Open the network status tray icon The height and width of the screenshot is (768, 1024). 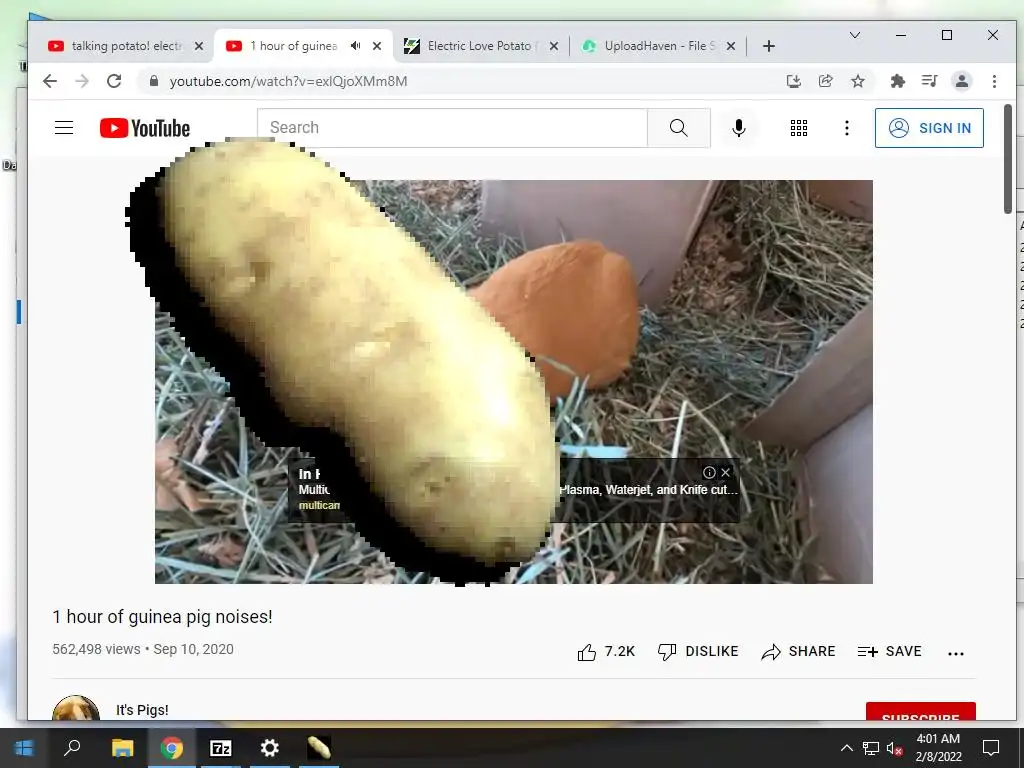871,748
